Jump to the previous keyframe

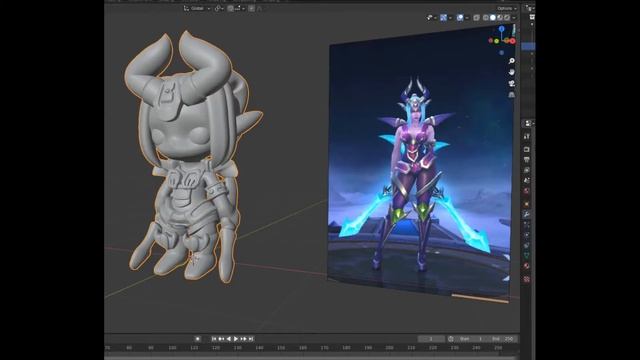pyautogui.click(x=221, y=339)
